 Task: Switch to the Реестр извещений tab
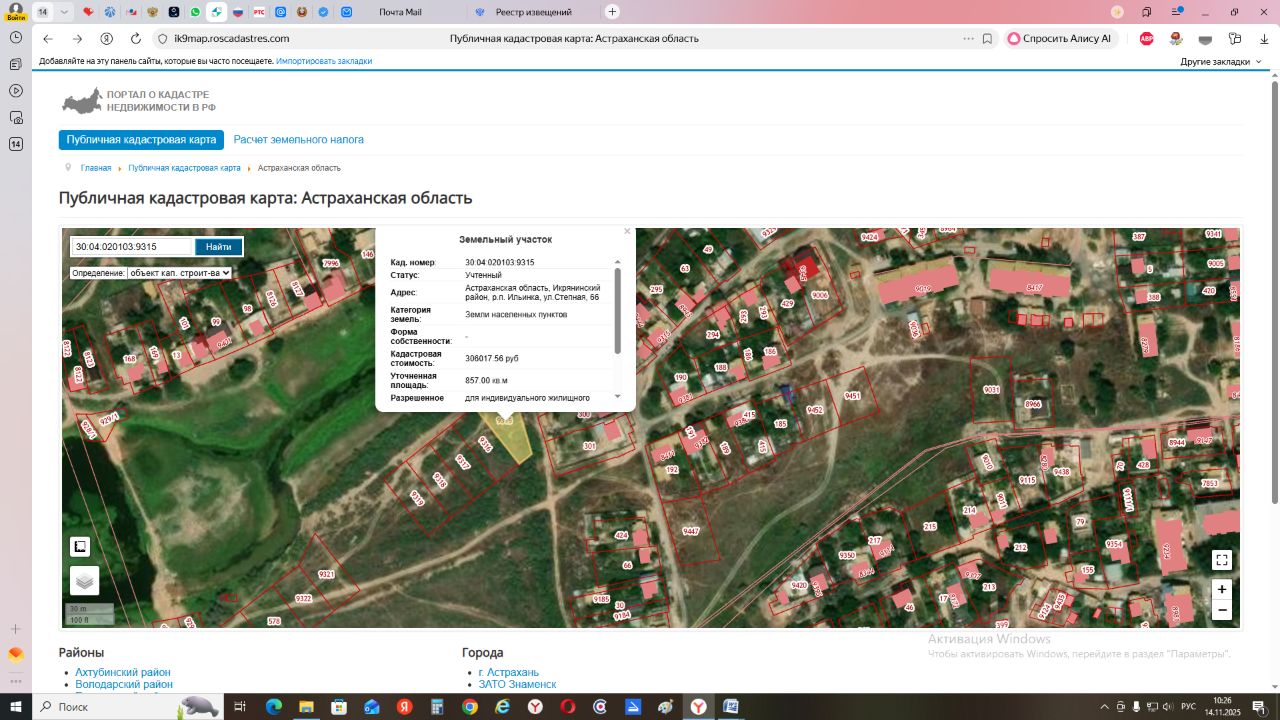(x=534, y=12)
